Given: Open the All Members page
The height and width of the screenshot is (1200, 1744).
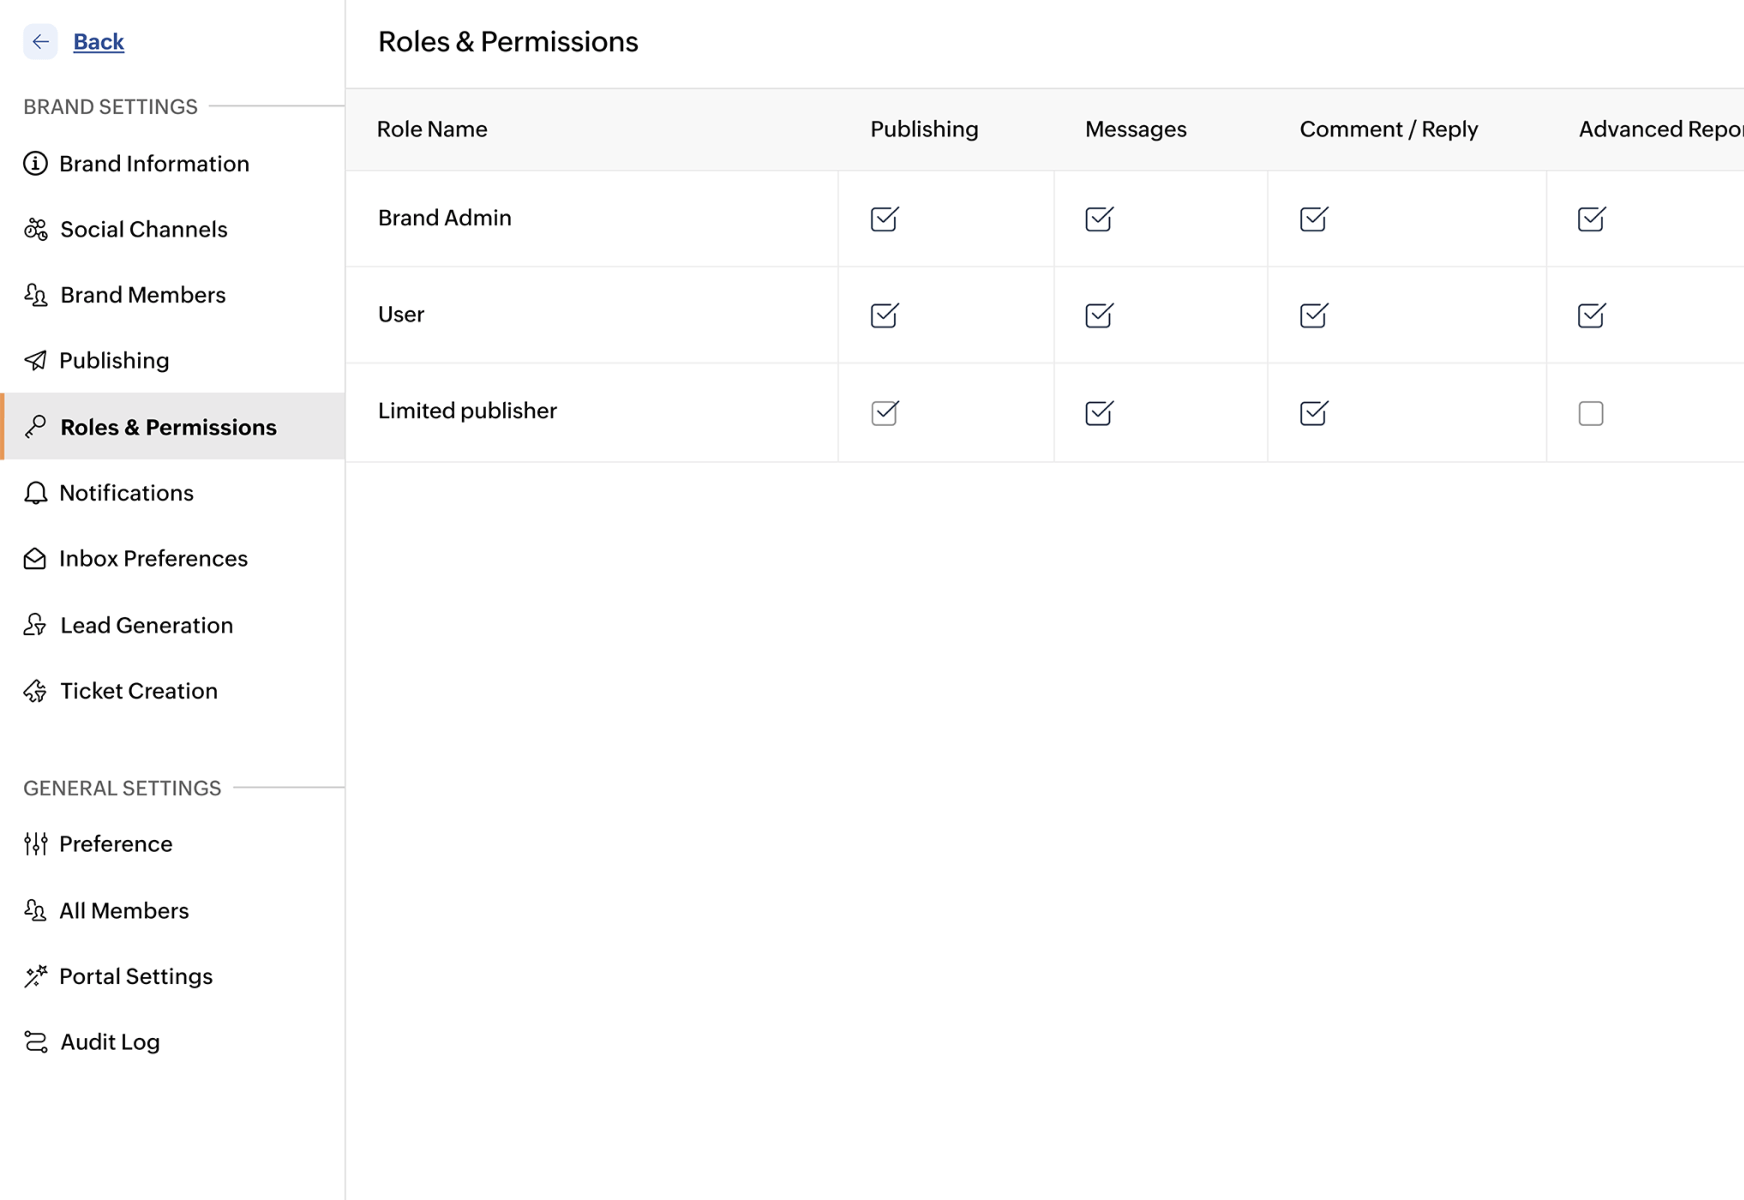Looking at the screenshot, I should coord(124,910).
